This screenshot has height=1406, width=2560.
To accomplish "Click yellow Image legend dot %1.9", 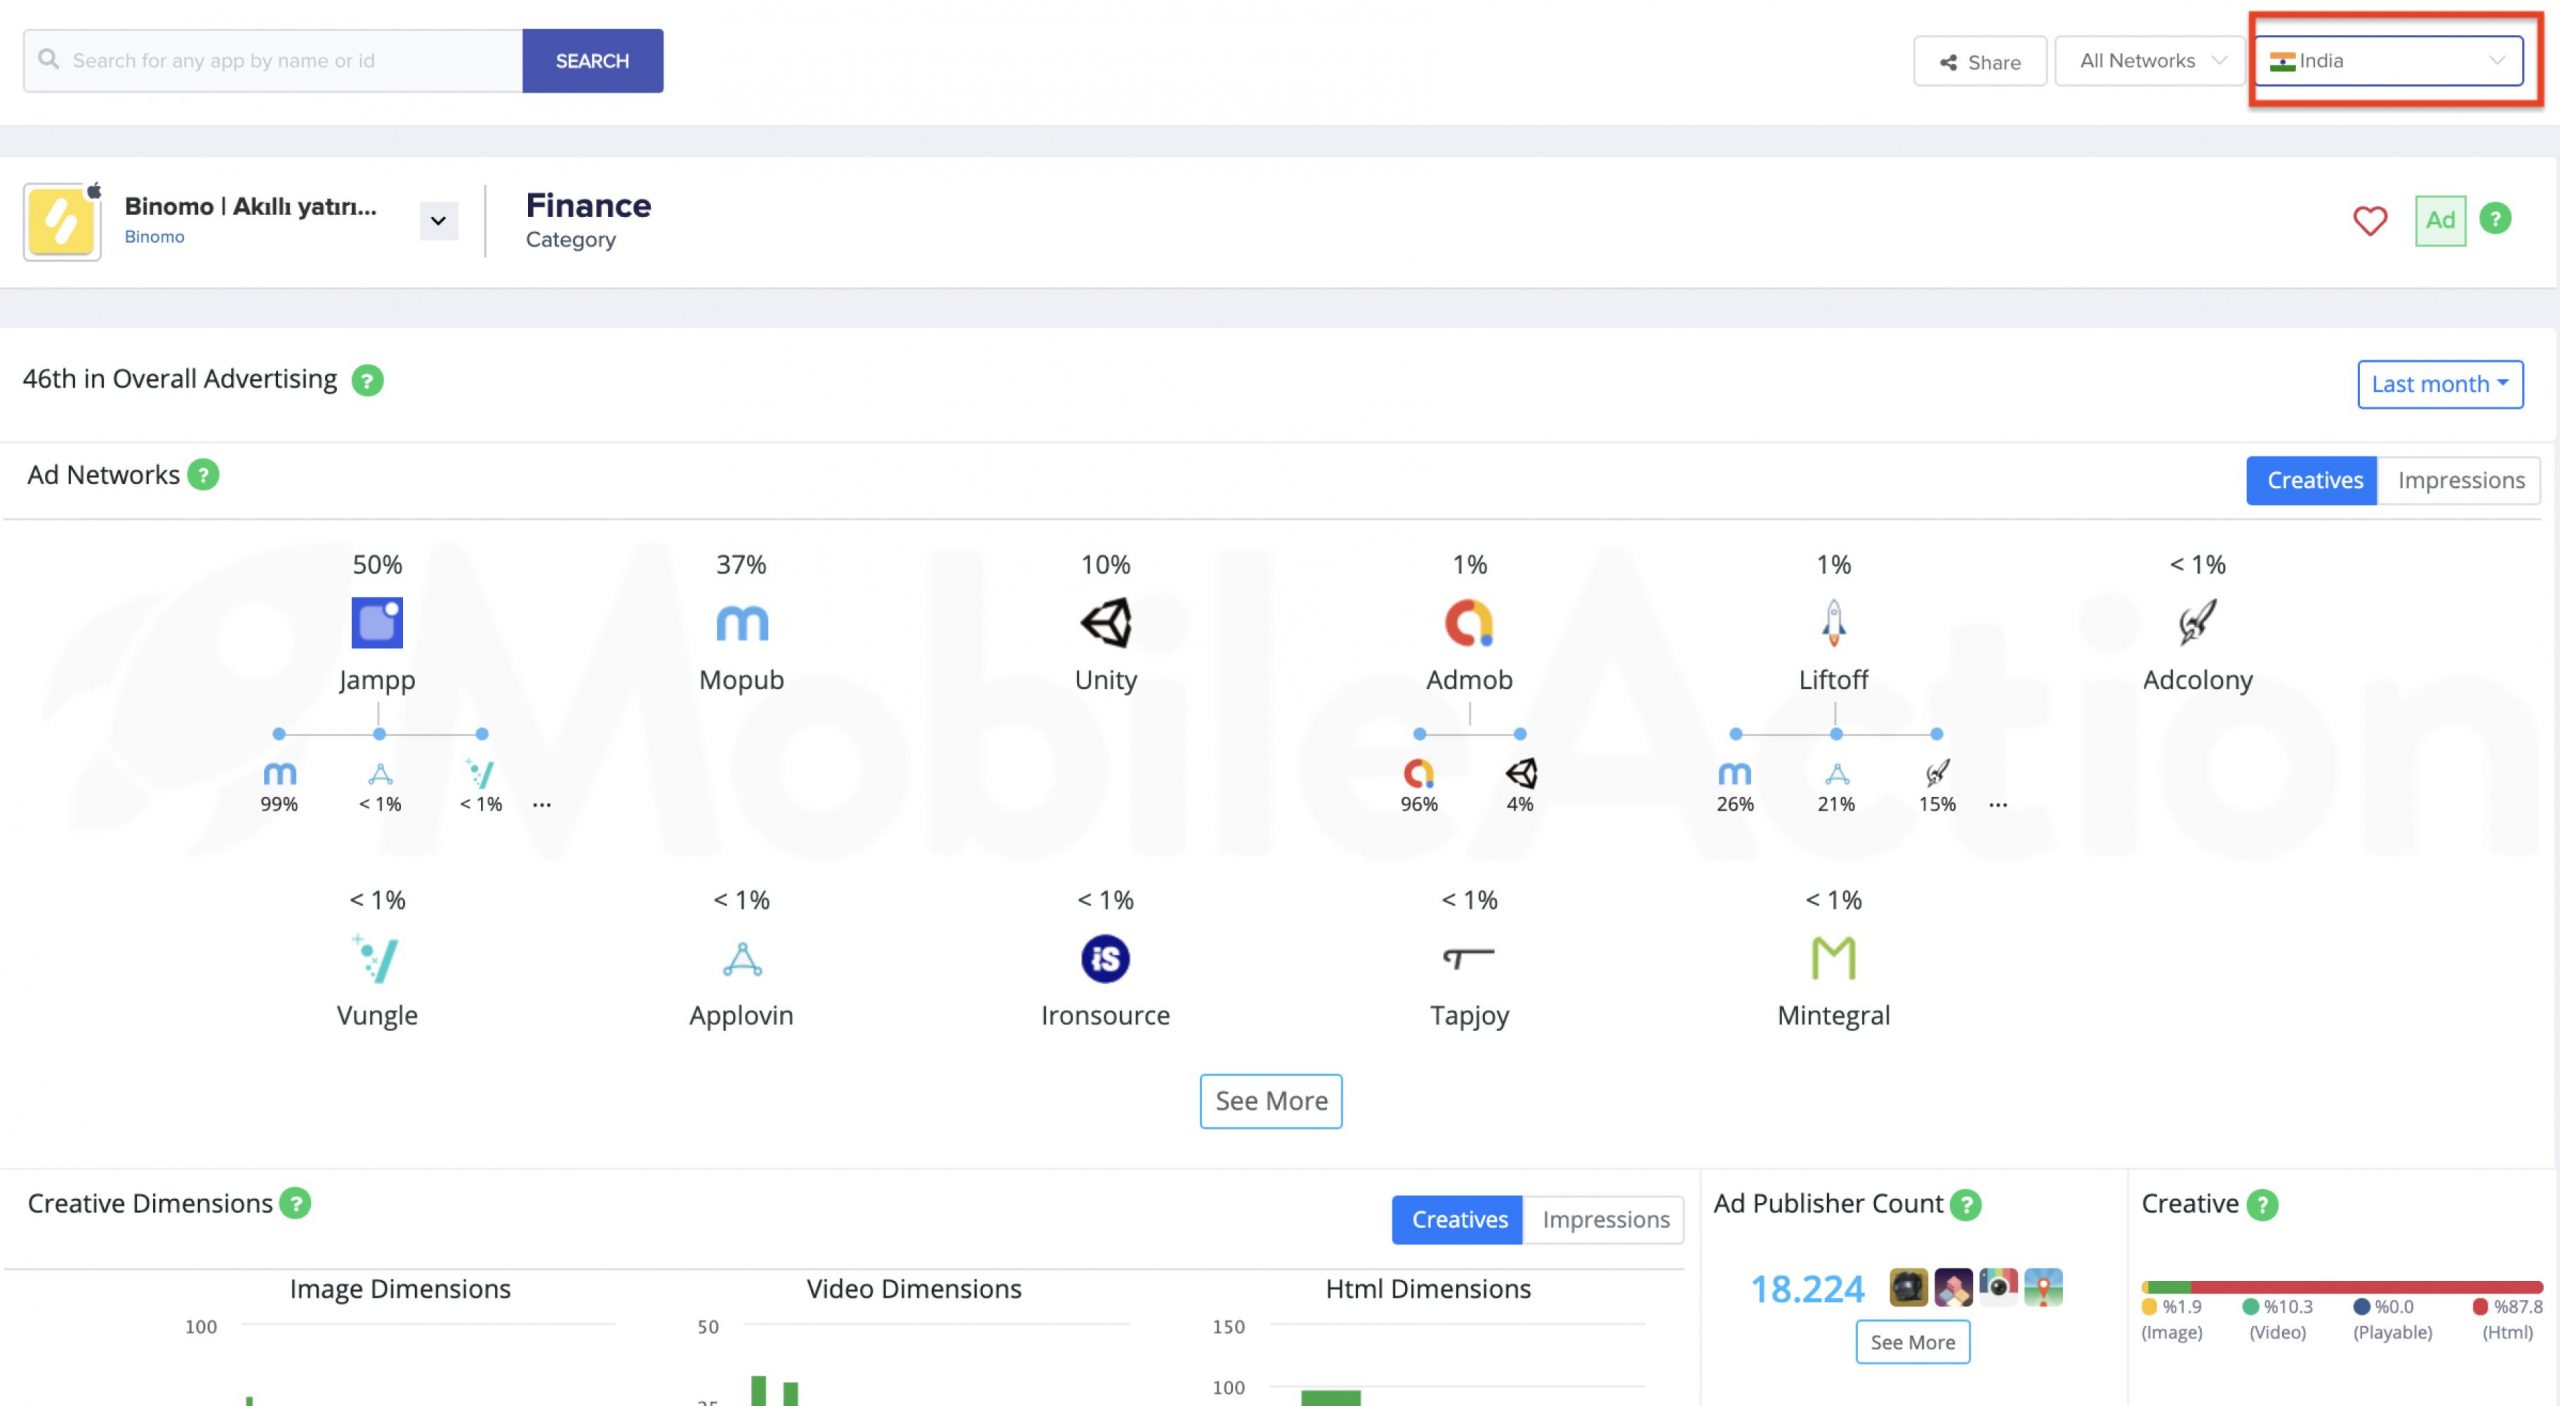I will point(2149,1307).
